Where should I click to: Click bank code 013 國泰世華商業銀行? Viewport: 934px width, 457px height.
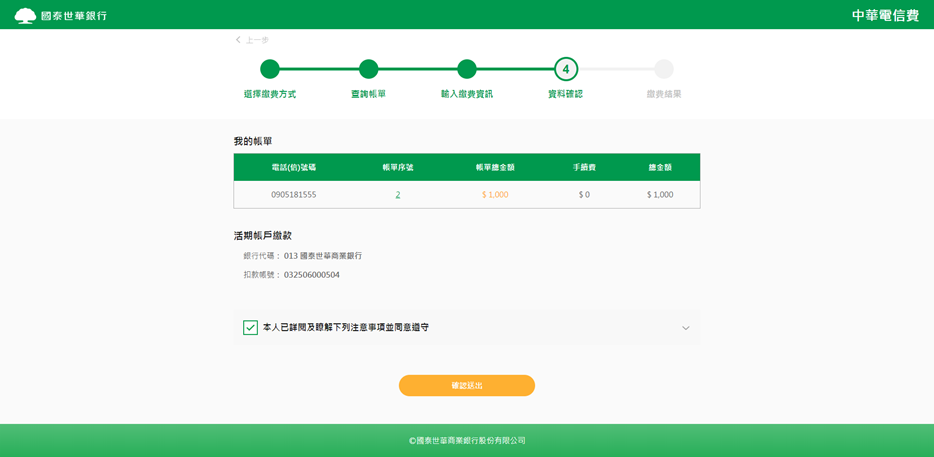tap(323, 256)
